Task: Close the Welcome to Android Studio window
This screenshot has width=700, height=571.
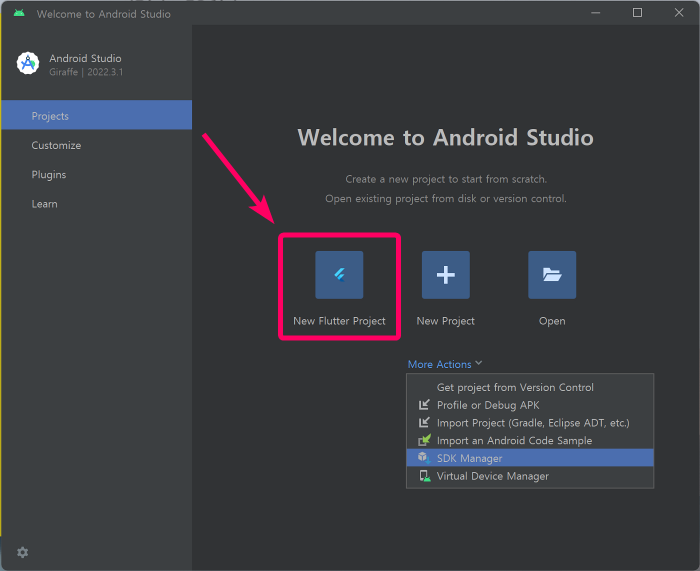Action: click(679, 13)
